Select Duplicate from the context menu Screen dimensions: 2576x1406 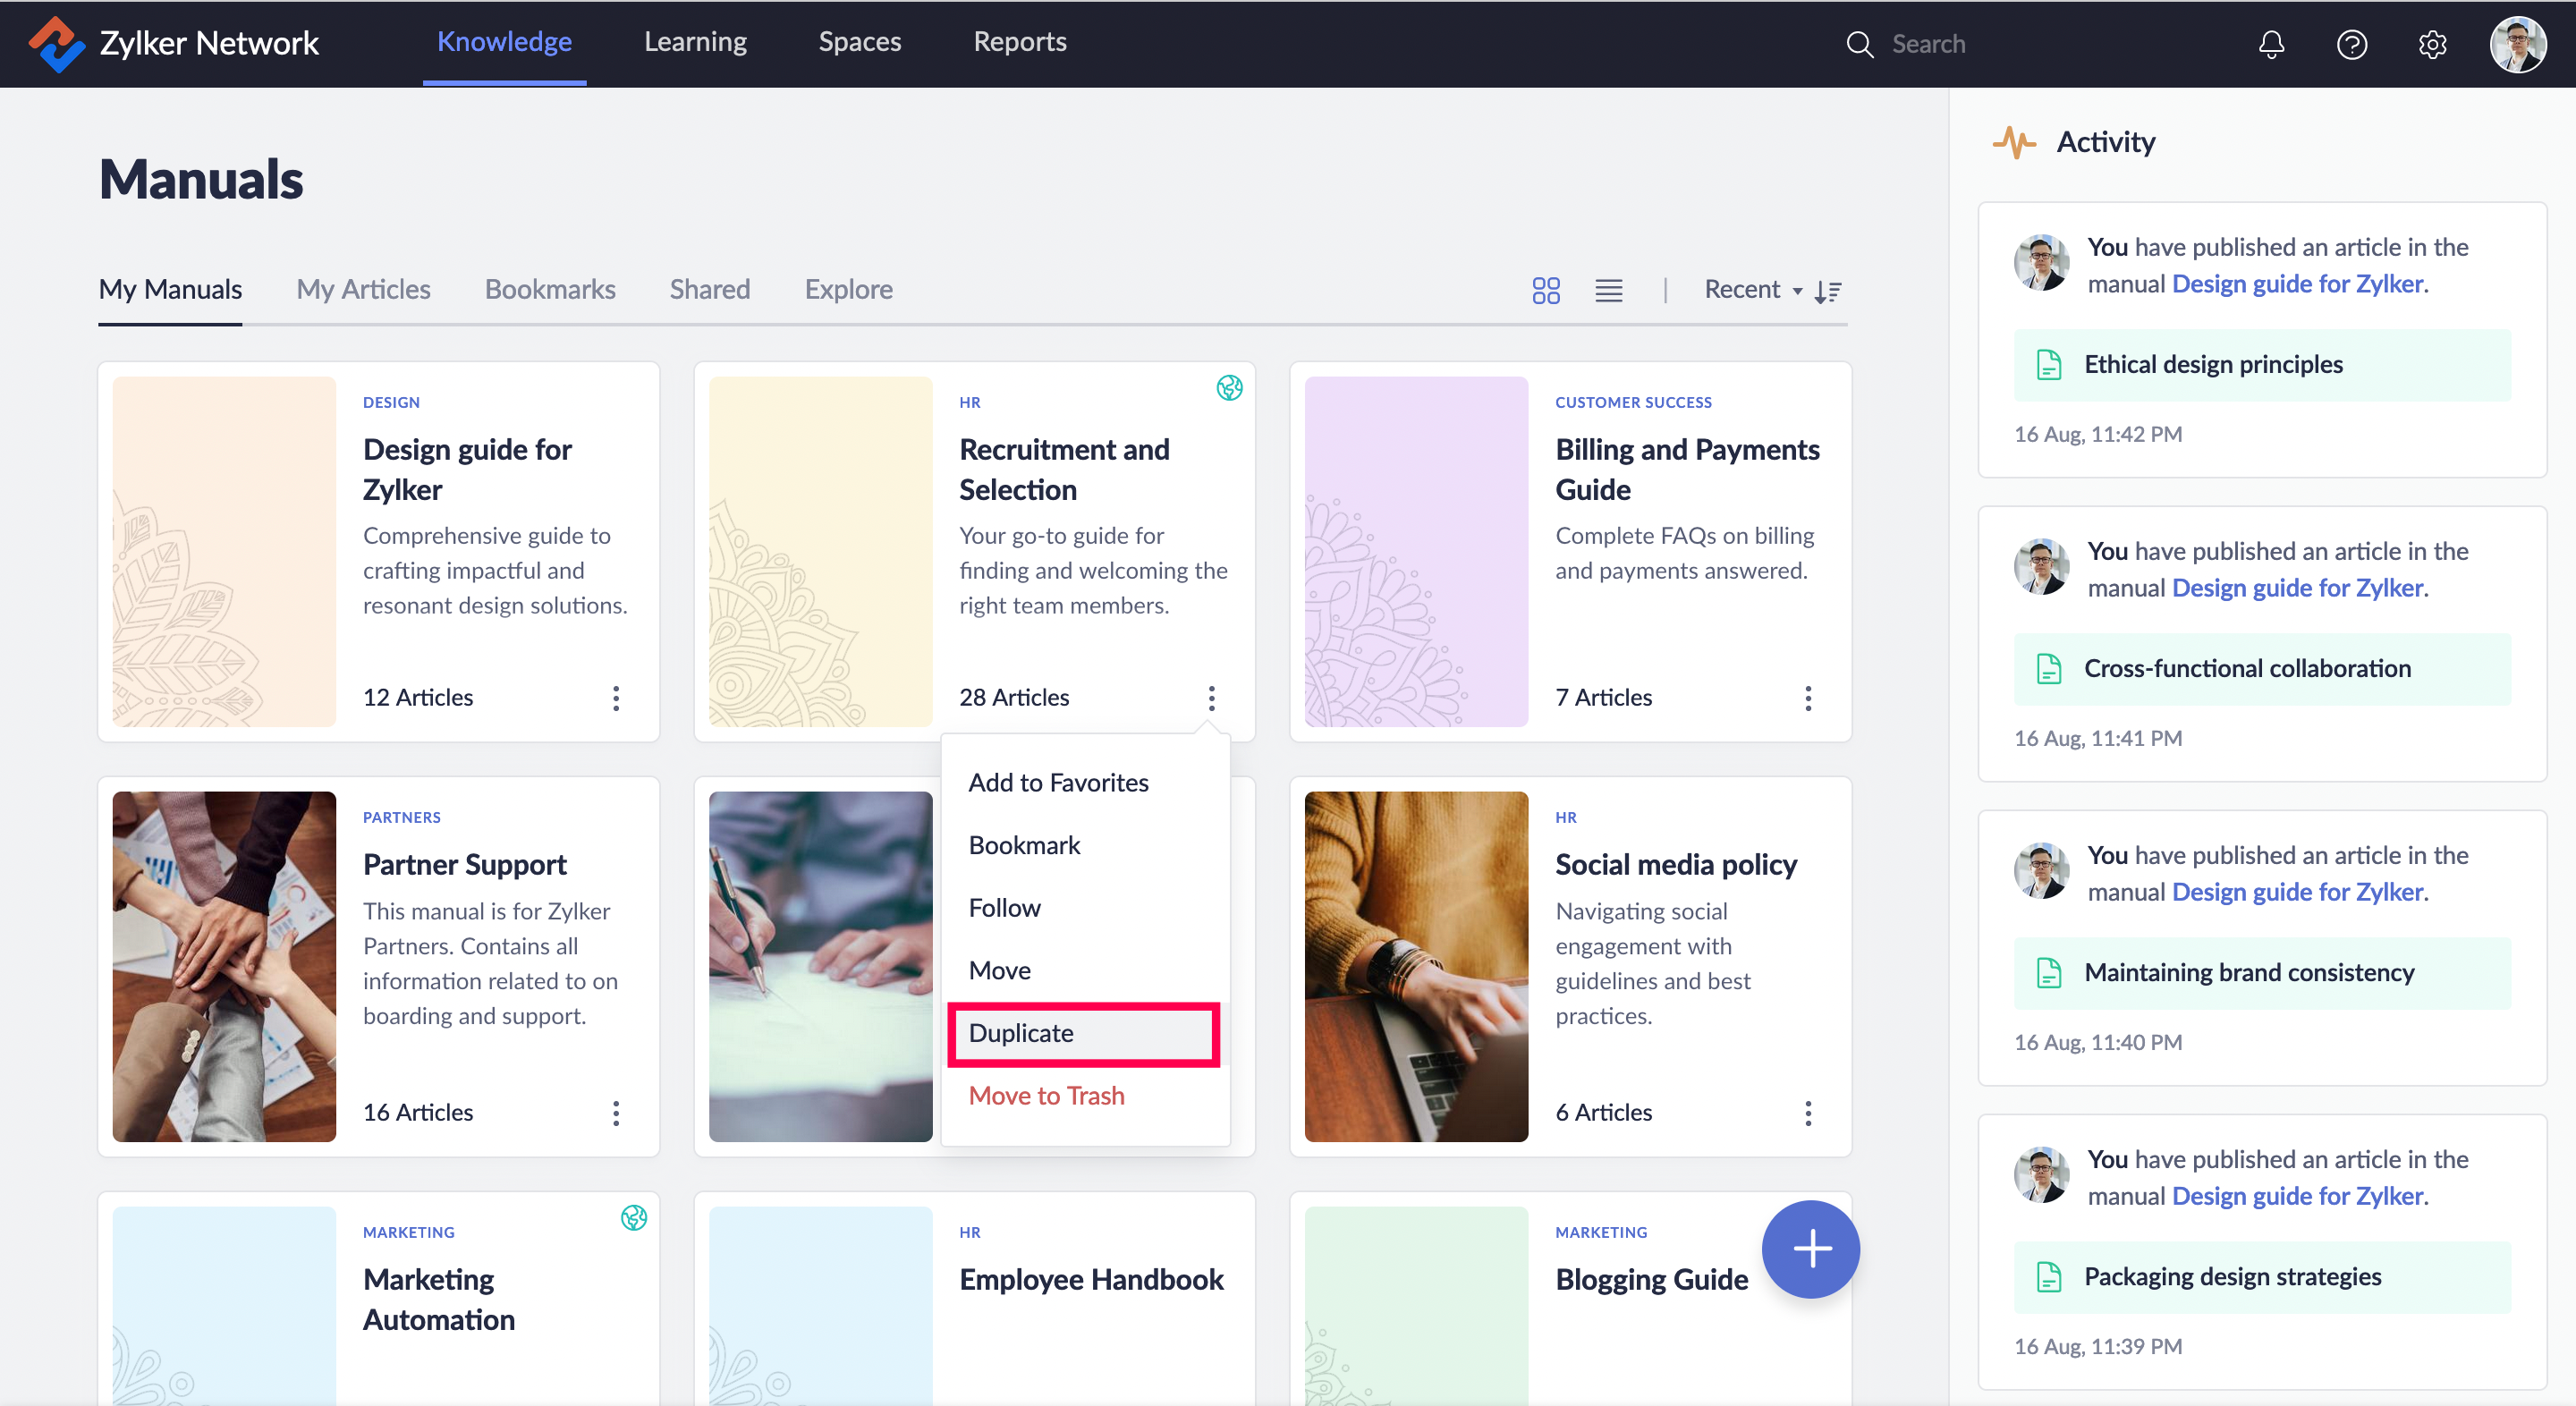pos(1083,1033)
